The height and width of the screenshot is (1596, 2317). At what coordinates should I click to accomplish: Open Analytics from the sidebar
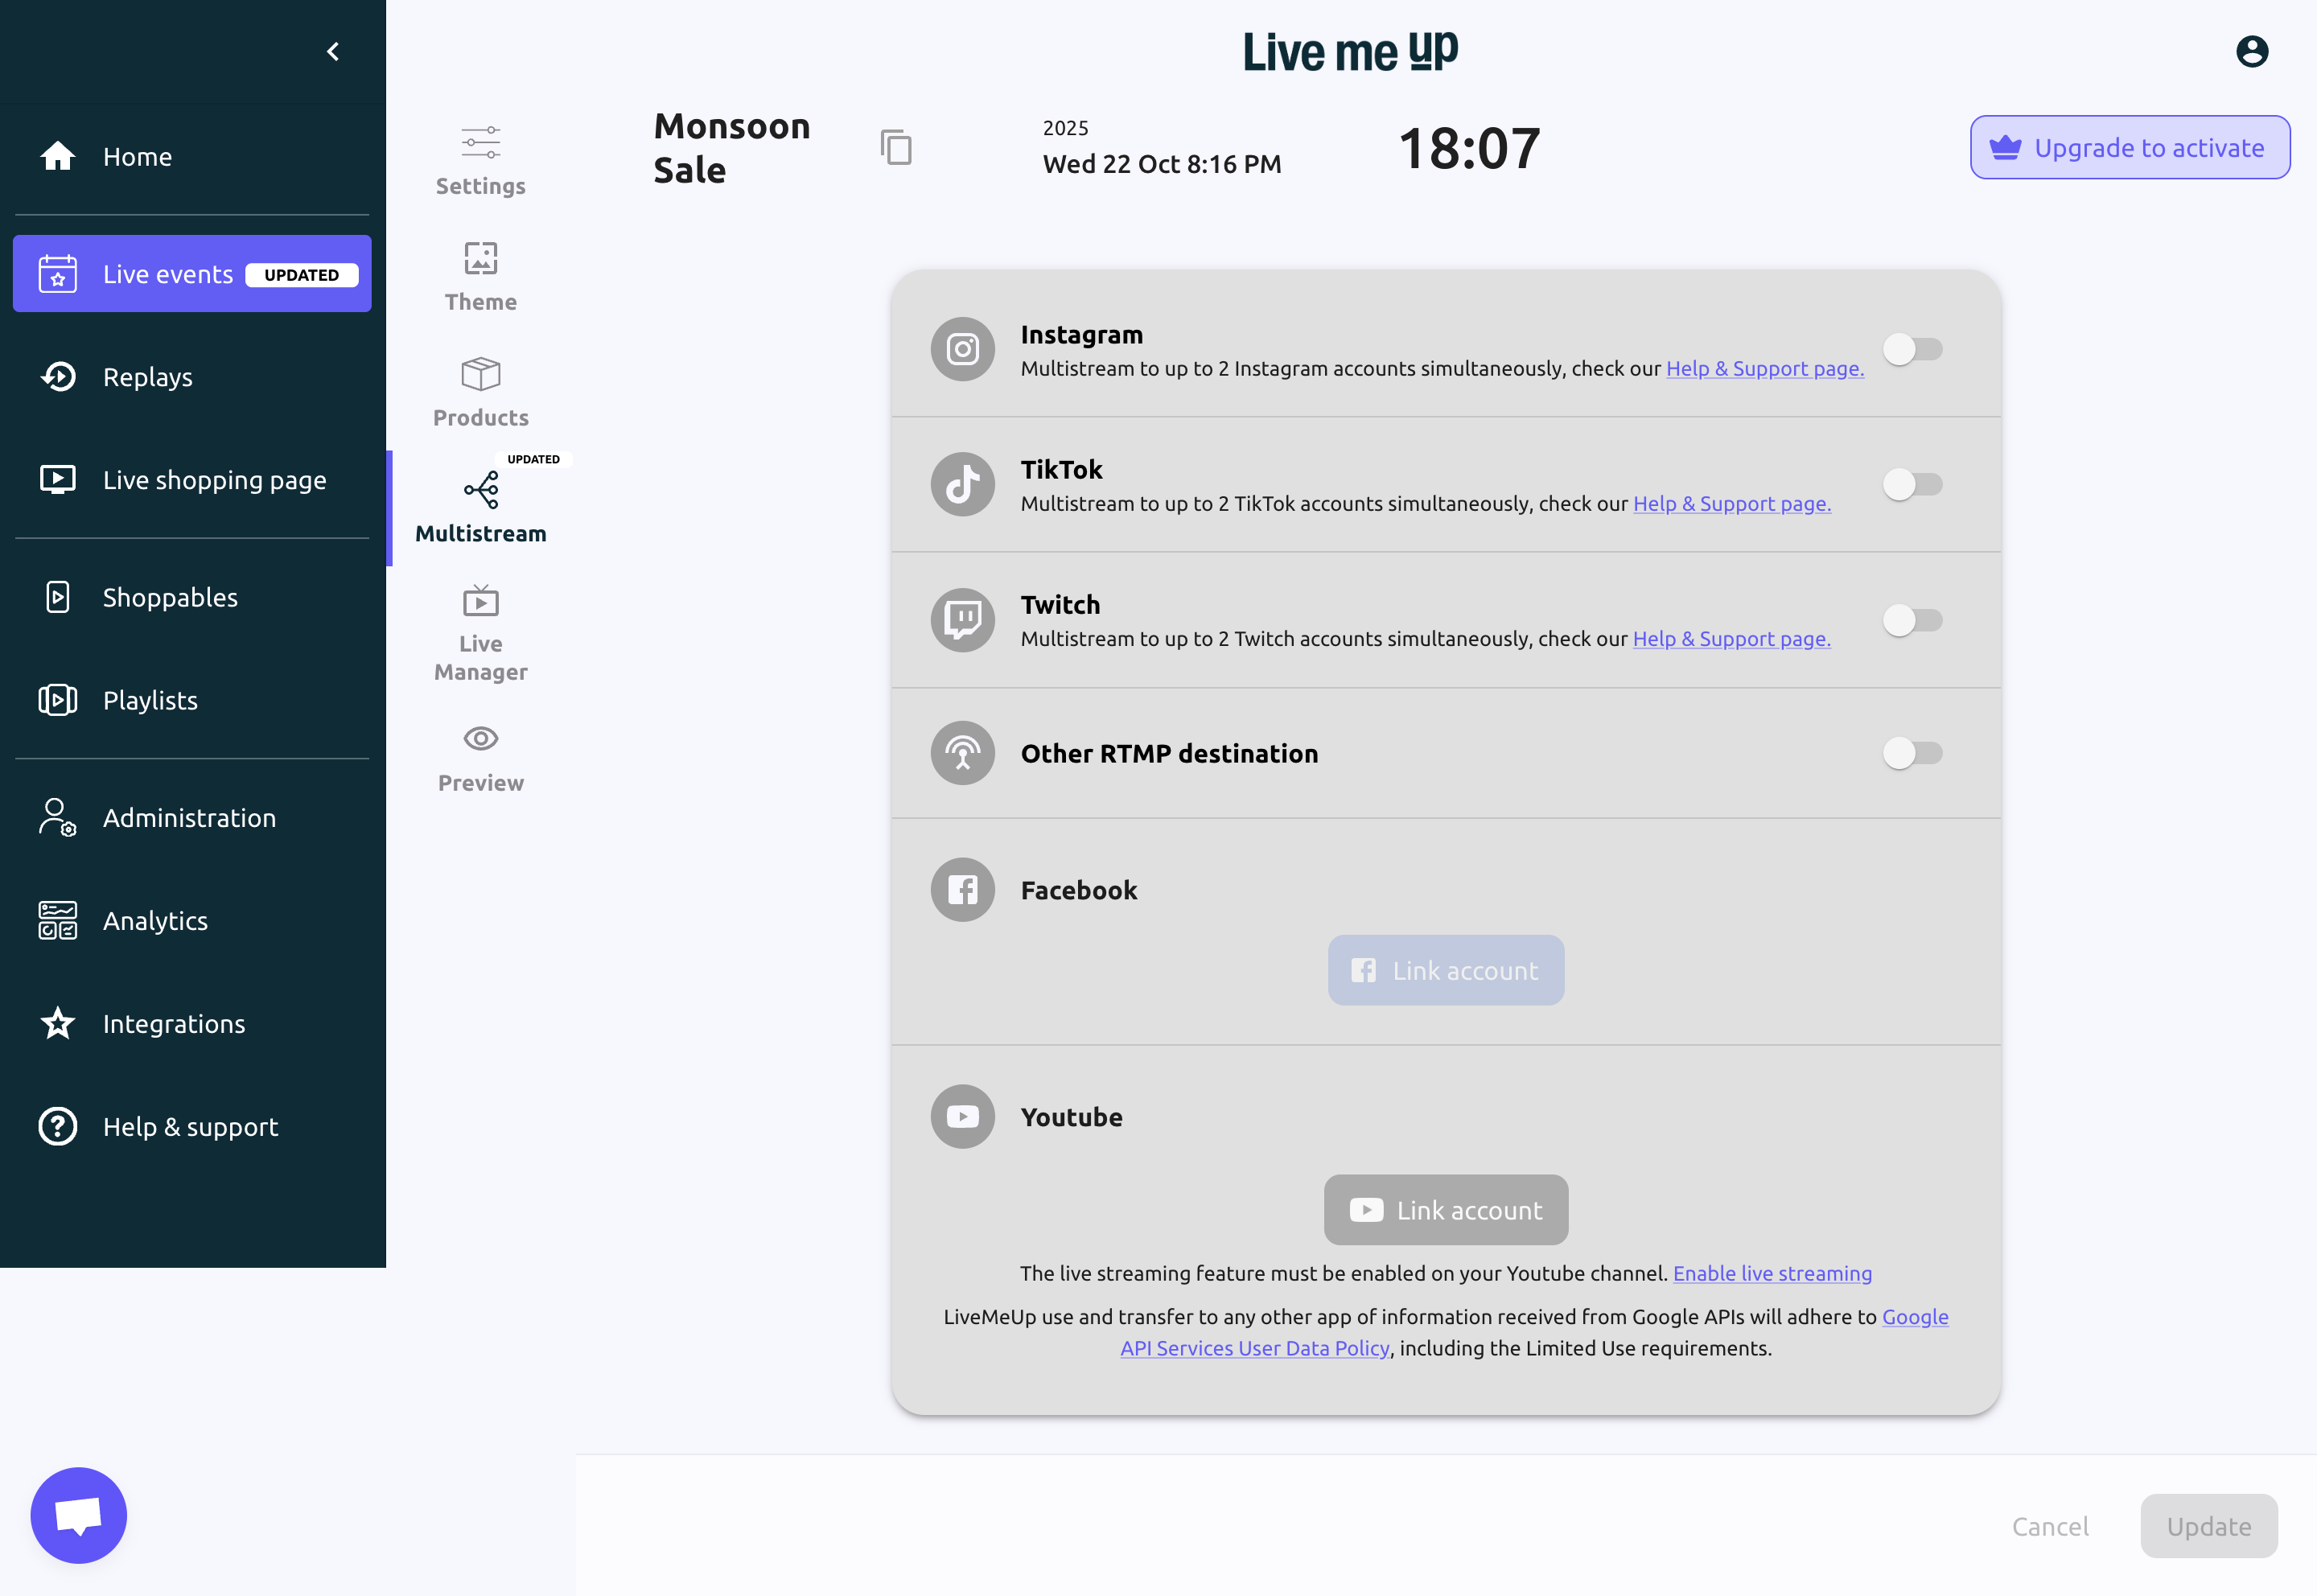(155, 921)
